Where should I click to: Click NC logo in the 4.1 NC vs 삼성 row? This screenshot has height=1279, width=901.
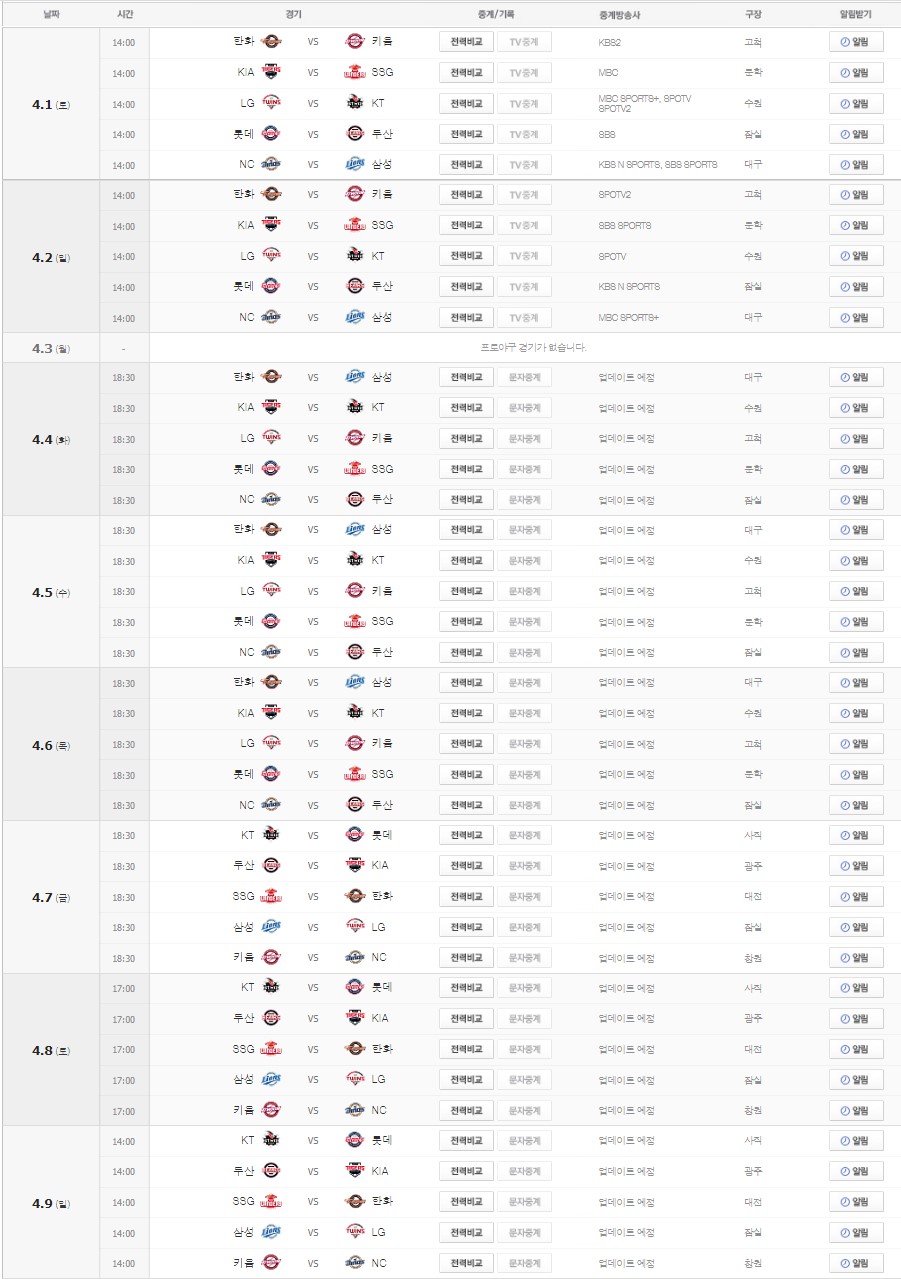click(x=271, y=164)
